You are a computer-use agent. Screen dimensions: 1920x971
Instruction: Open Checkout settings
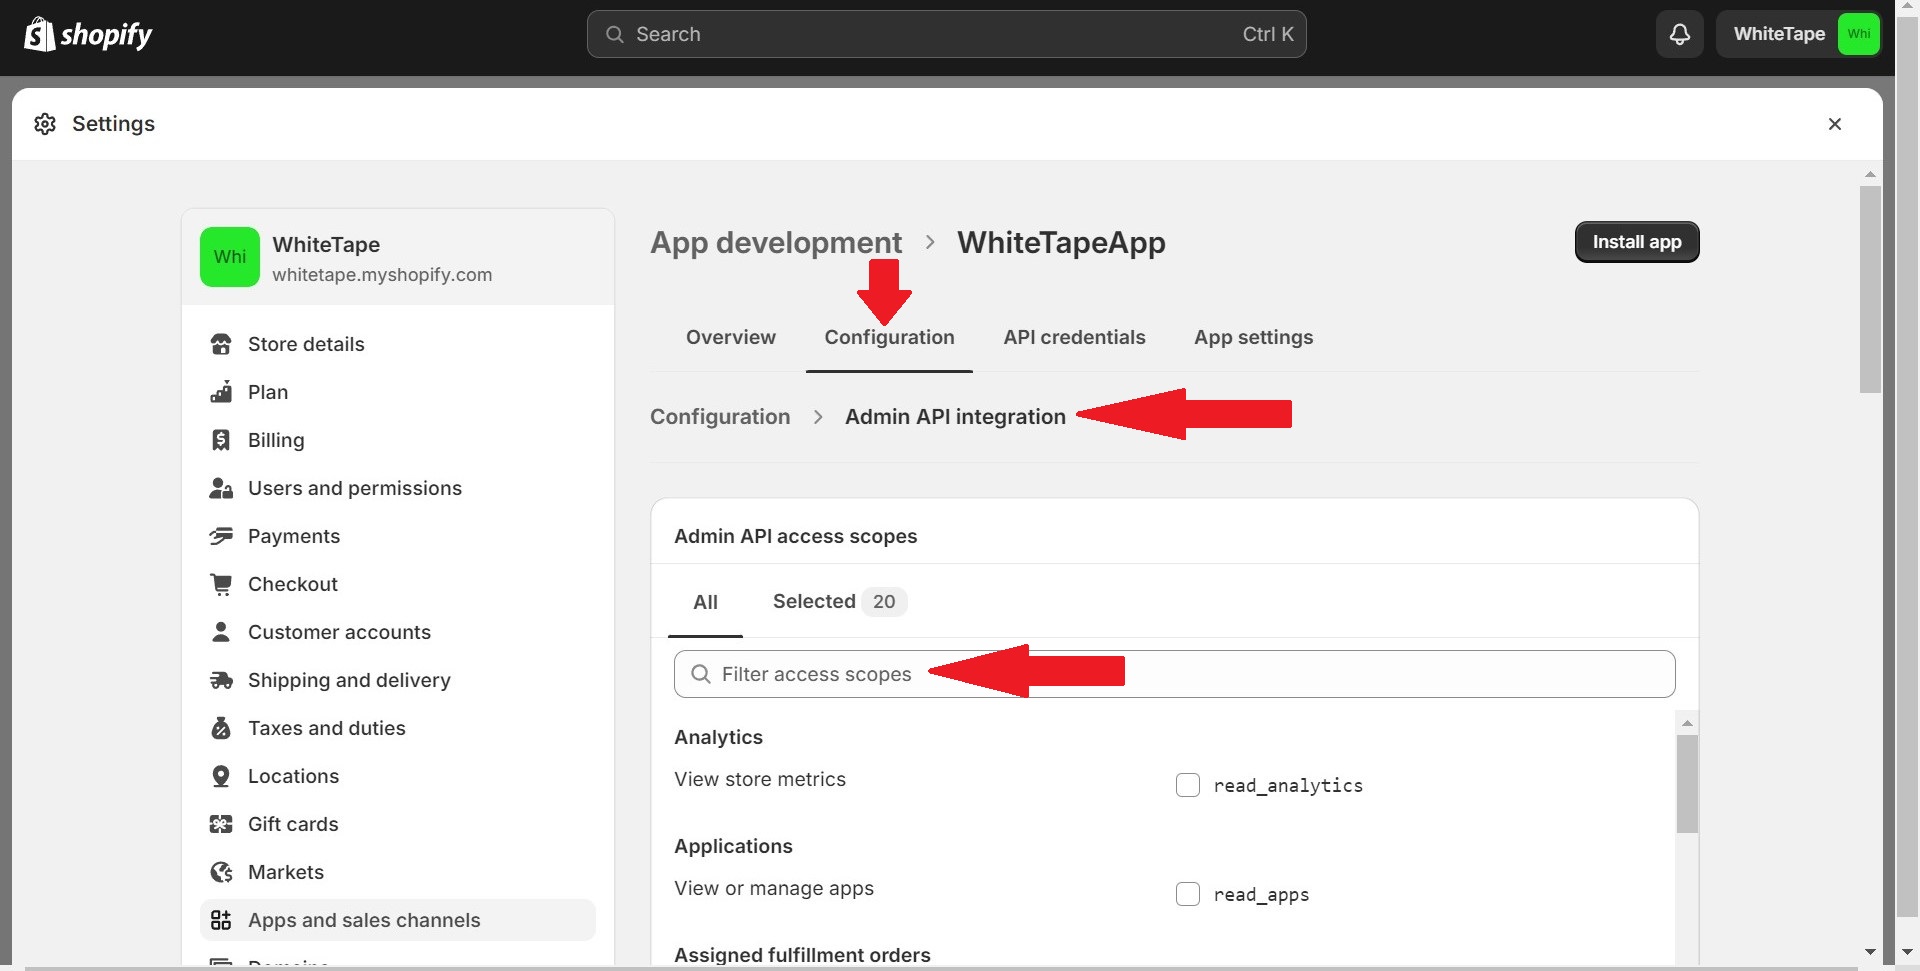[x=398, y=584]
